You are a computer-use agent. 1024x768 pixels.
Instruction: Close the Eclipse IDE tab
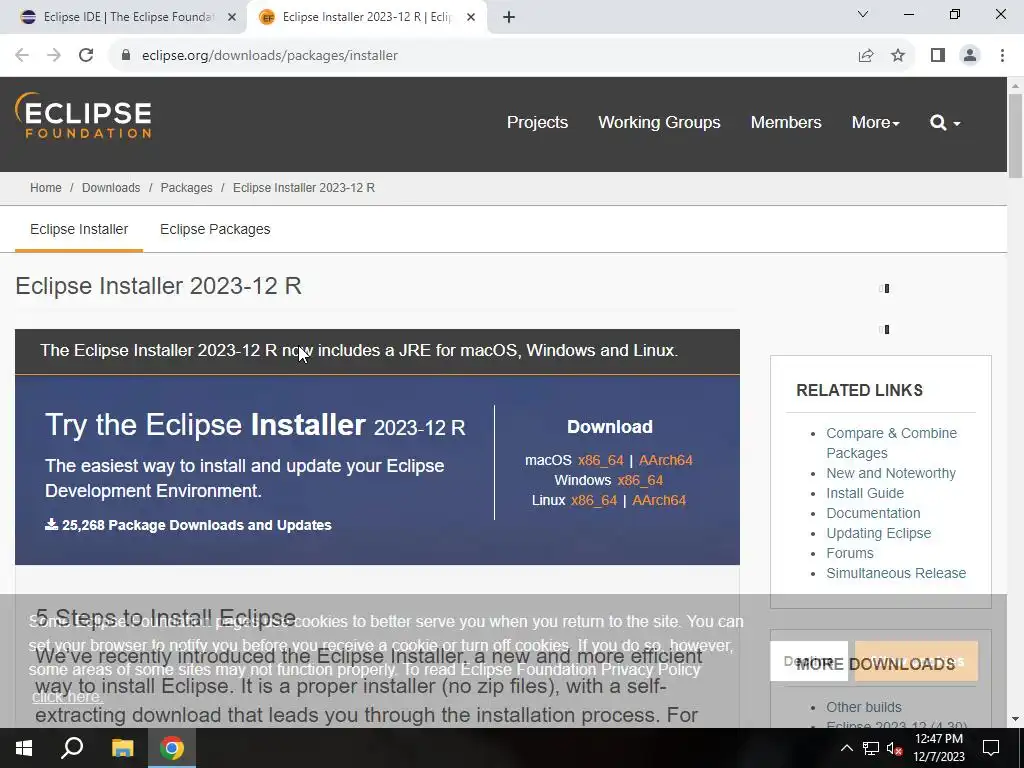click(x=232, y=17)
